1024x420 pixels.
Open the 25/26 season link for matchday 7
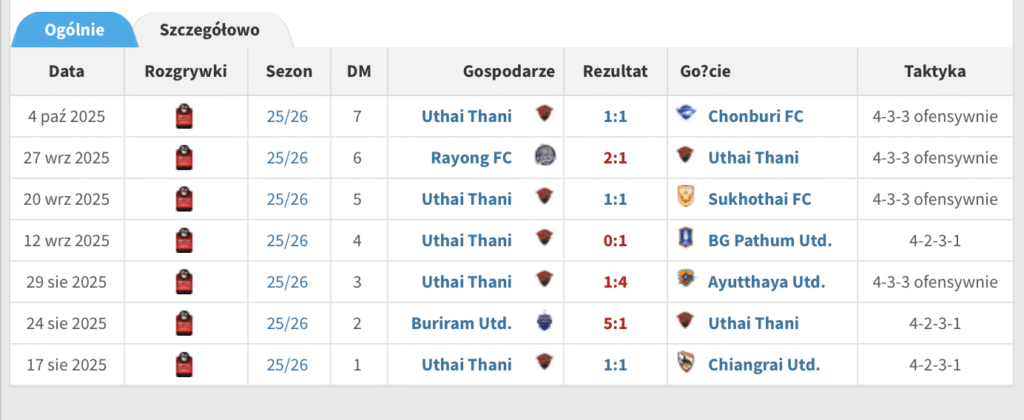289,116
